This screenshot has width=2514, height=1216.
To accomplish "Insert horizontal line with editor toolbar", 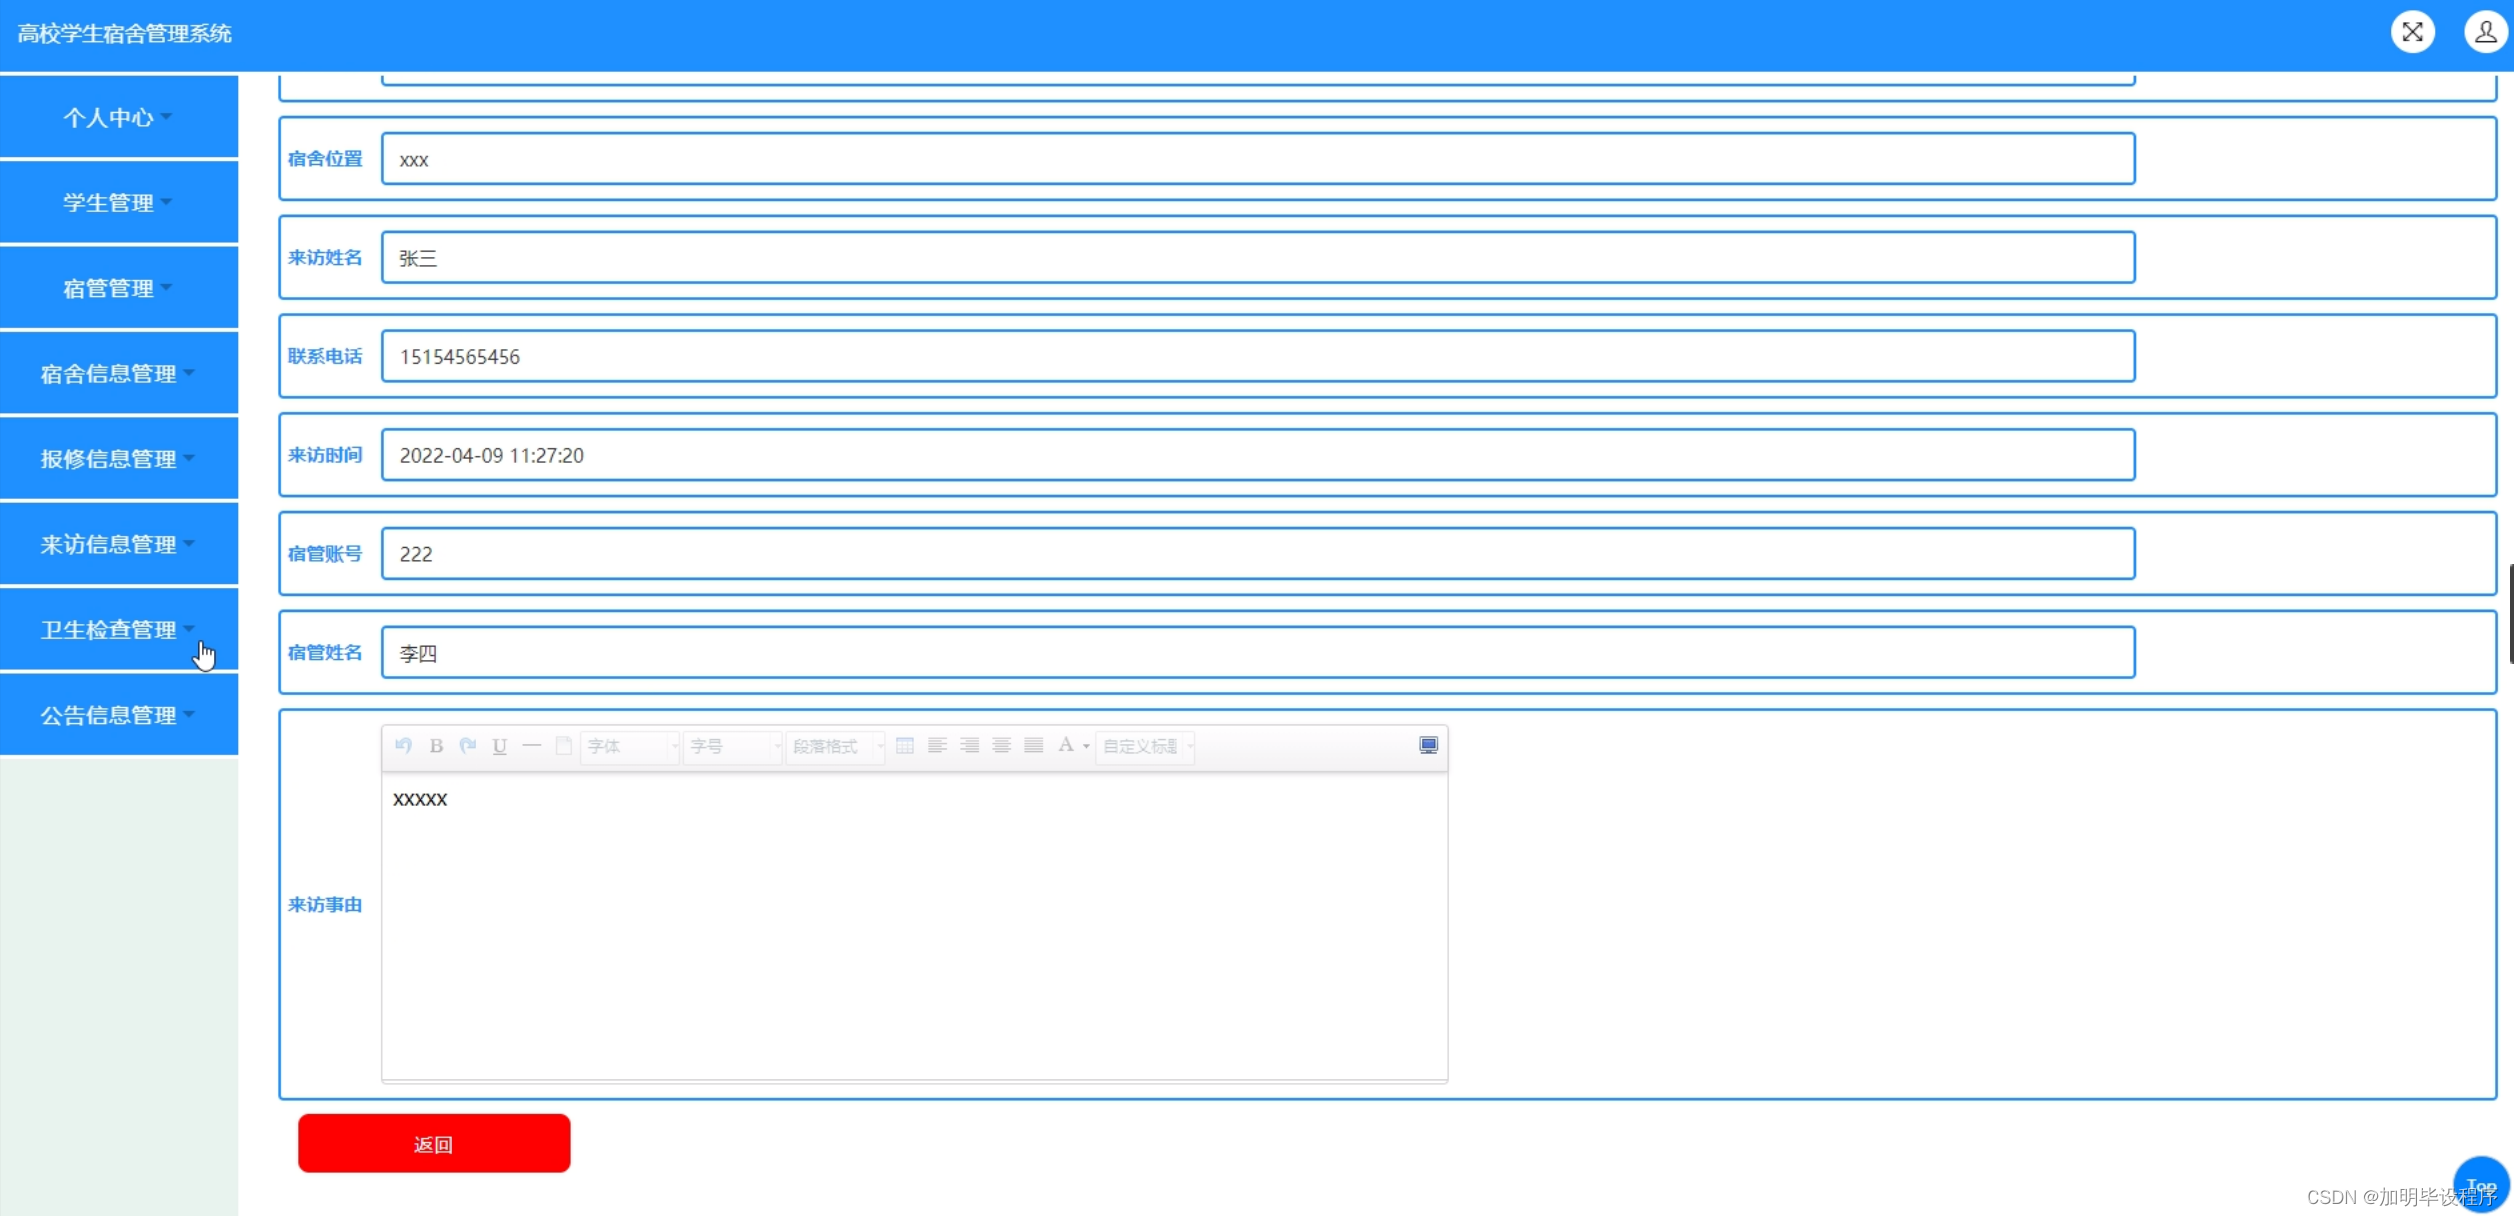I will click(532, 746).
